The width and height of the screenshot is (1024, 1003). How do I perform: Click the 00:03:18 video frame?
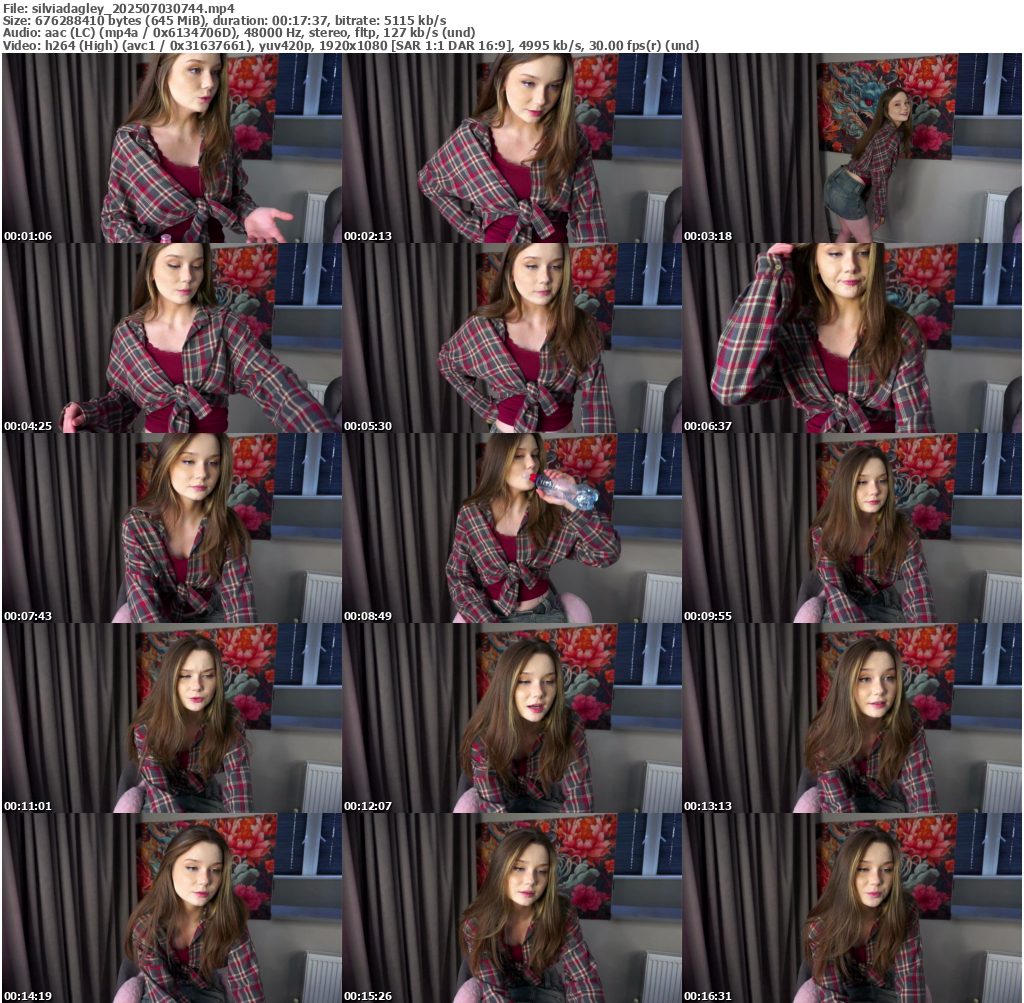click(x=852, y=148)
